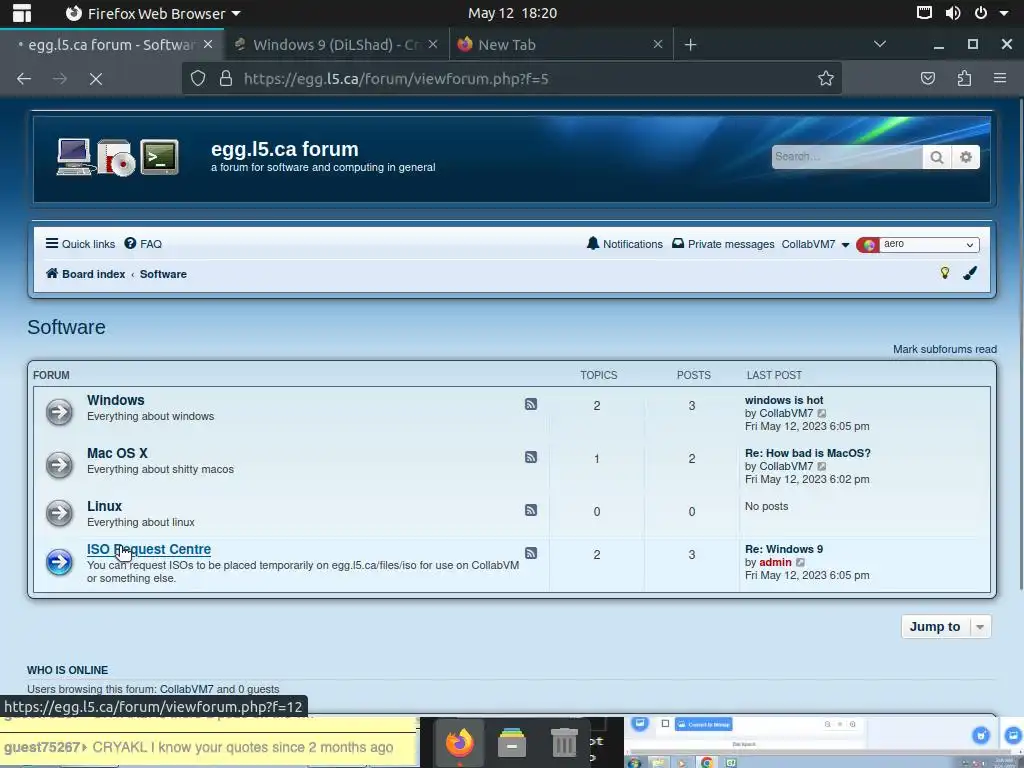Open the FAQ link
1024x768 pixels.
pos(143,244)
